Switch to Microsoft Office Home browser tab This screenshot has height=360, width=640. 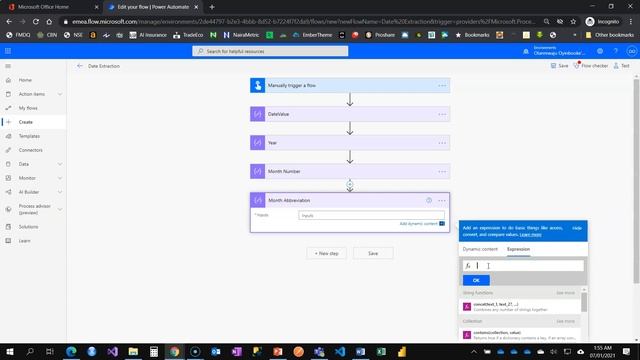tap(52, 7)
